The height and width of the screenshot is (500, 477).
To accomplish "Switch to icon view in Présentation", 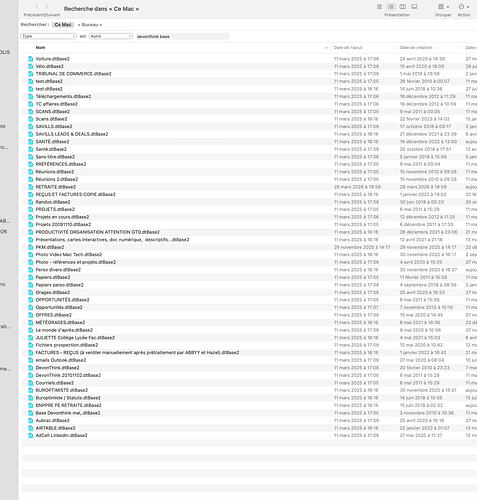I will tap(379, 7).
